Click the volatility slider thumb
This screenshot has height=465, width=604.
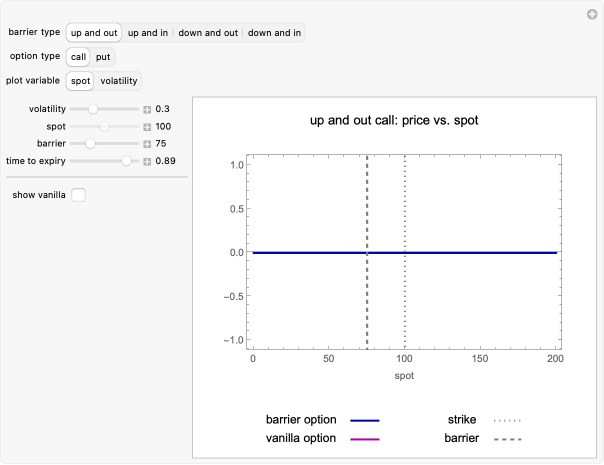coord(93,109)
